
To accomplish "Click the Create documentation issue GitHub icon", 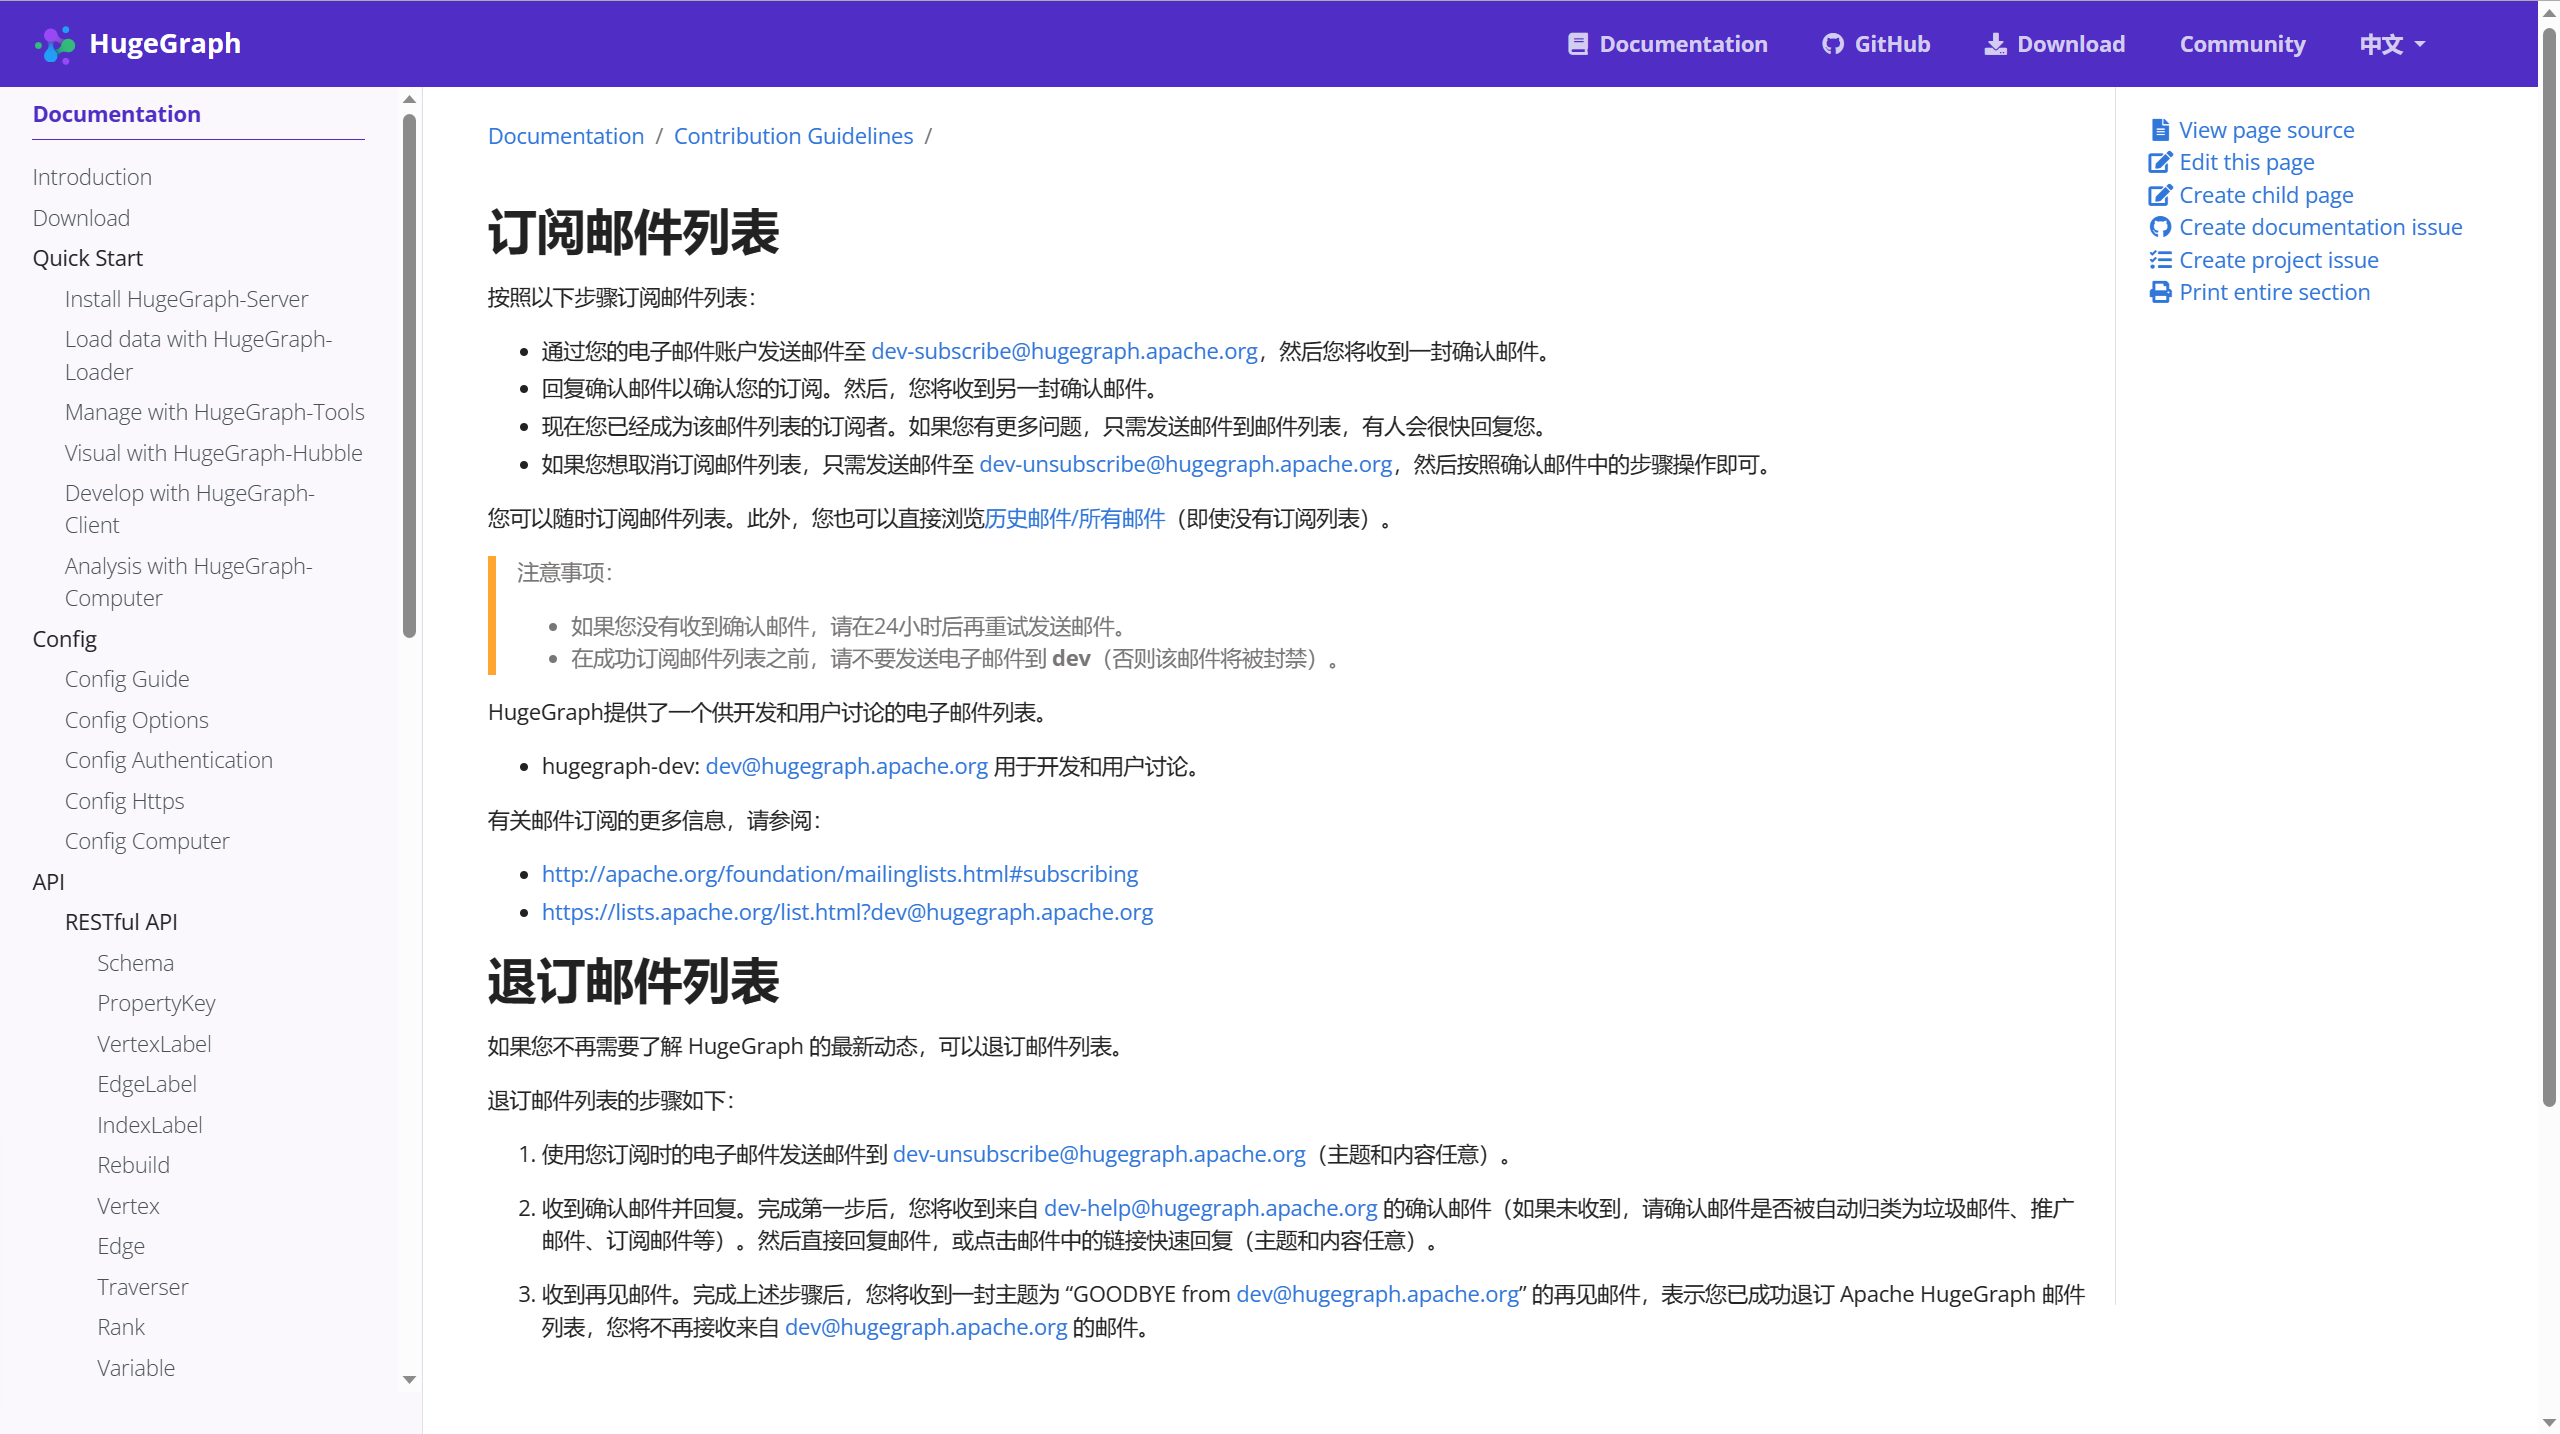I will pos(2160,227).
